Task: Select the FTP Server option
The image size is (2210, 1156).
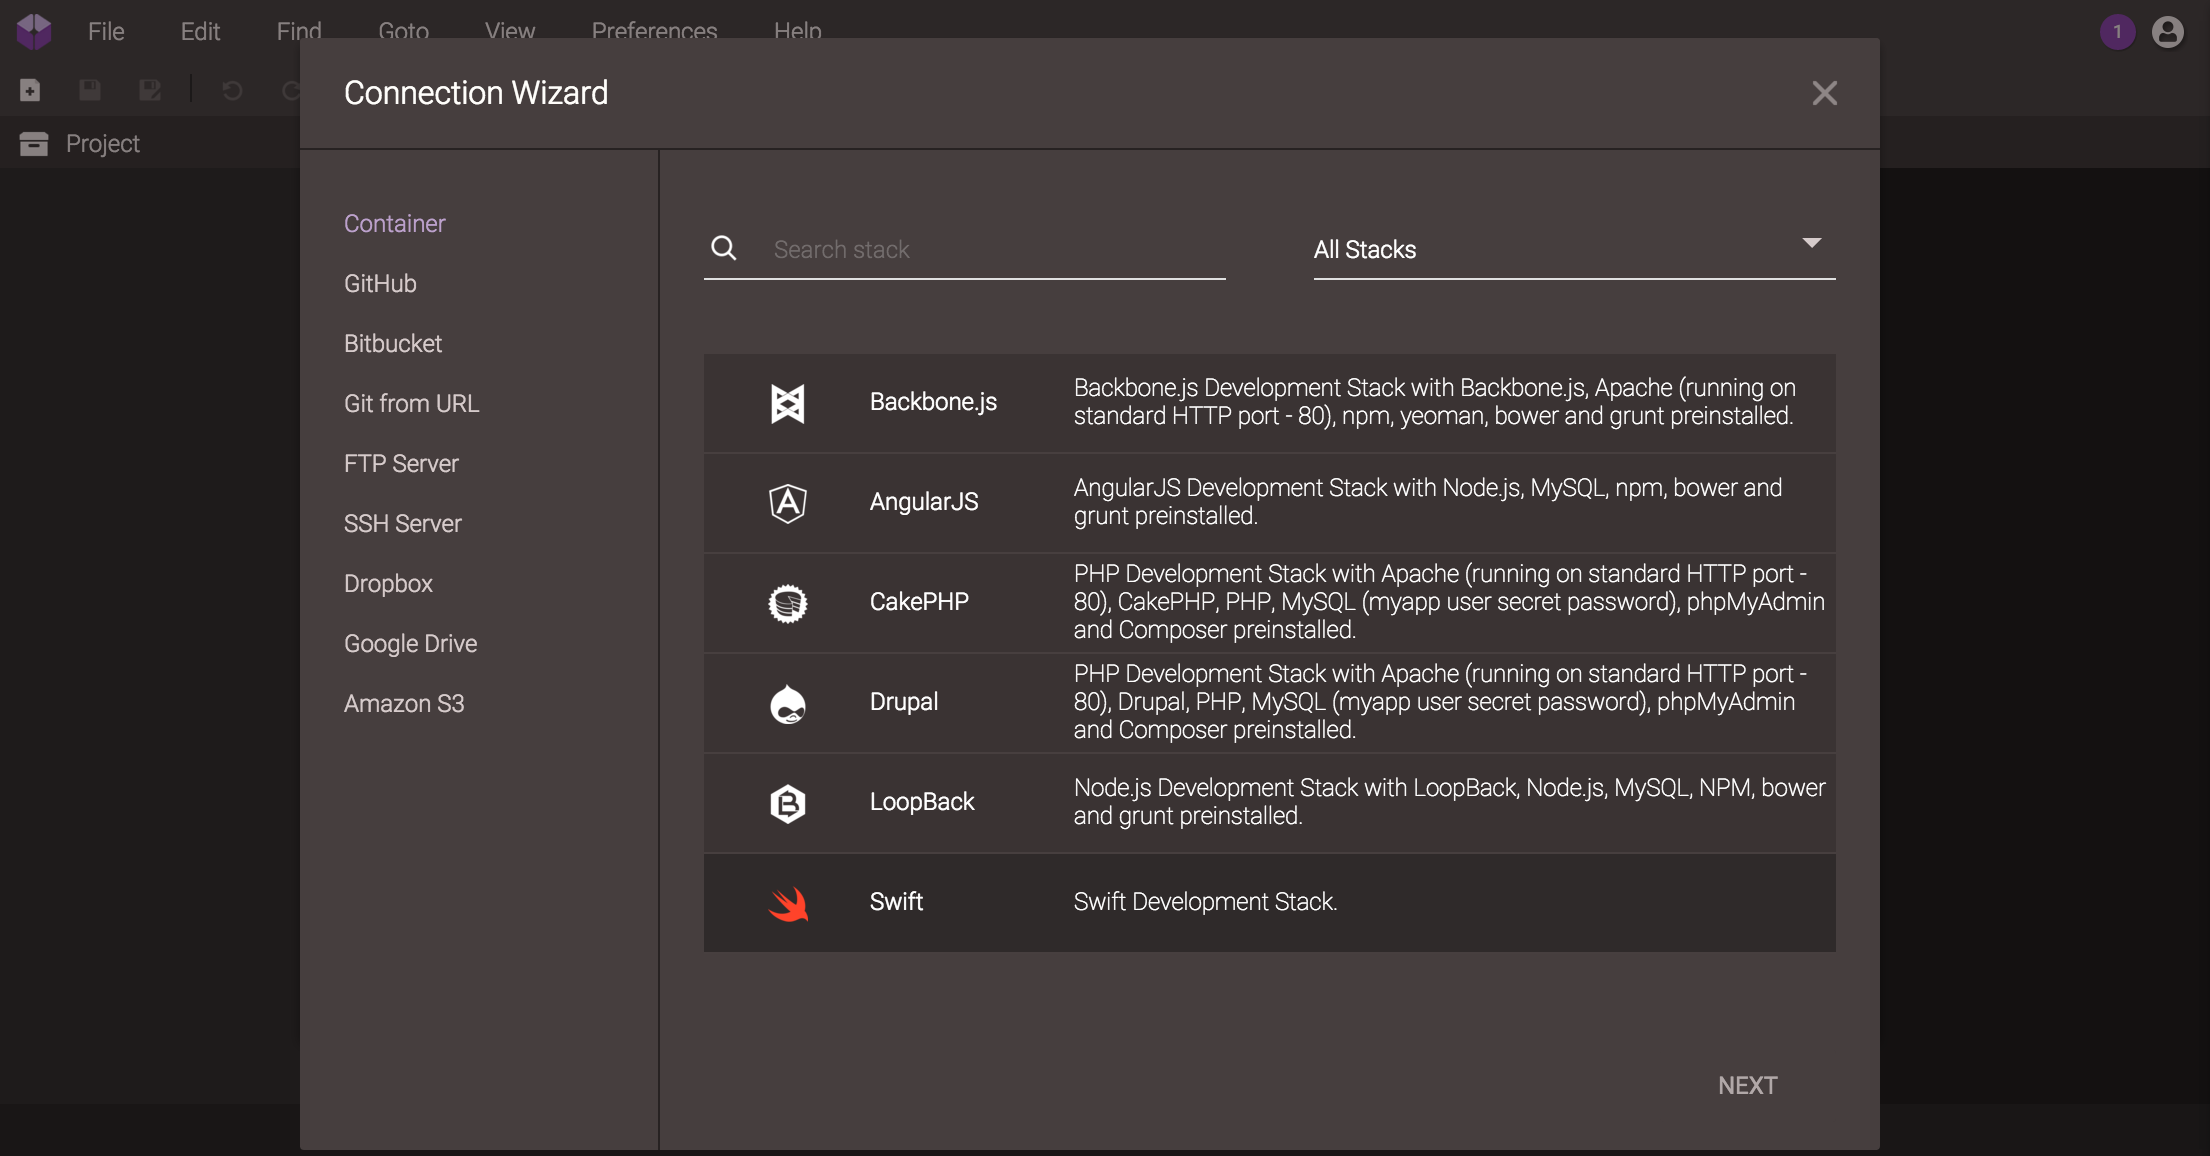Action: tap(401, 463)
